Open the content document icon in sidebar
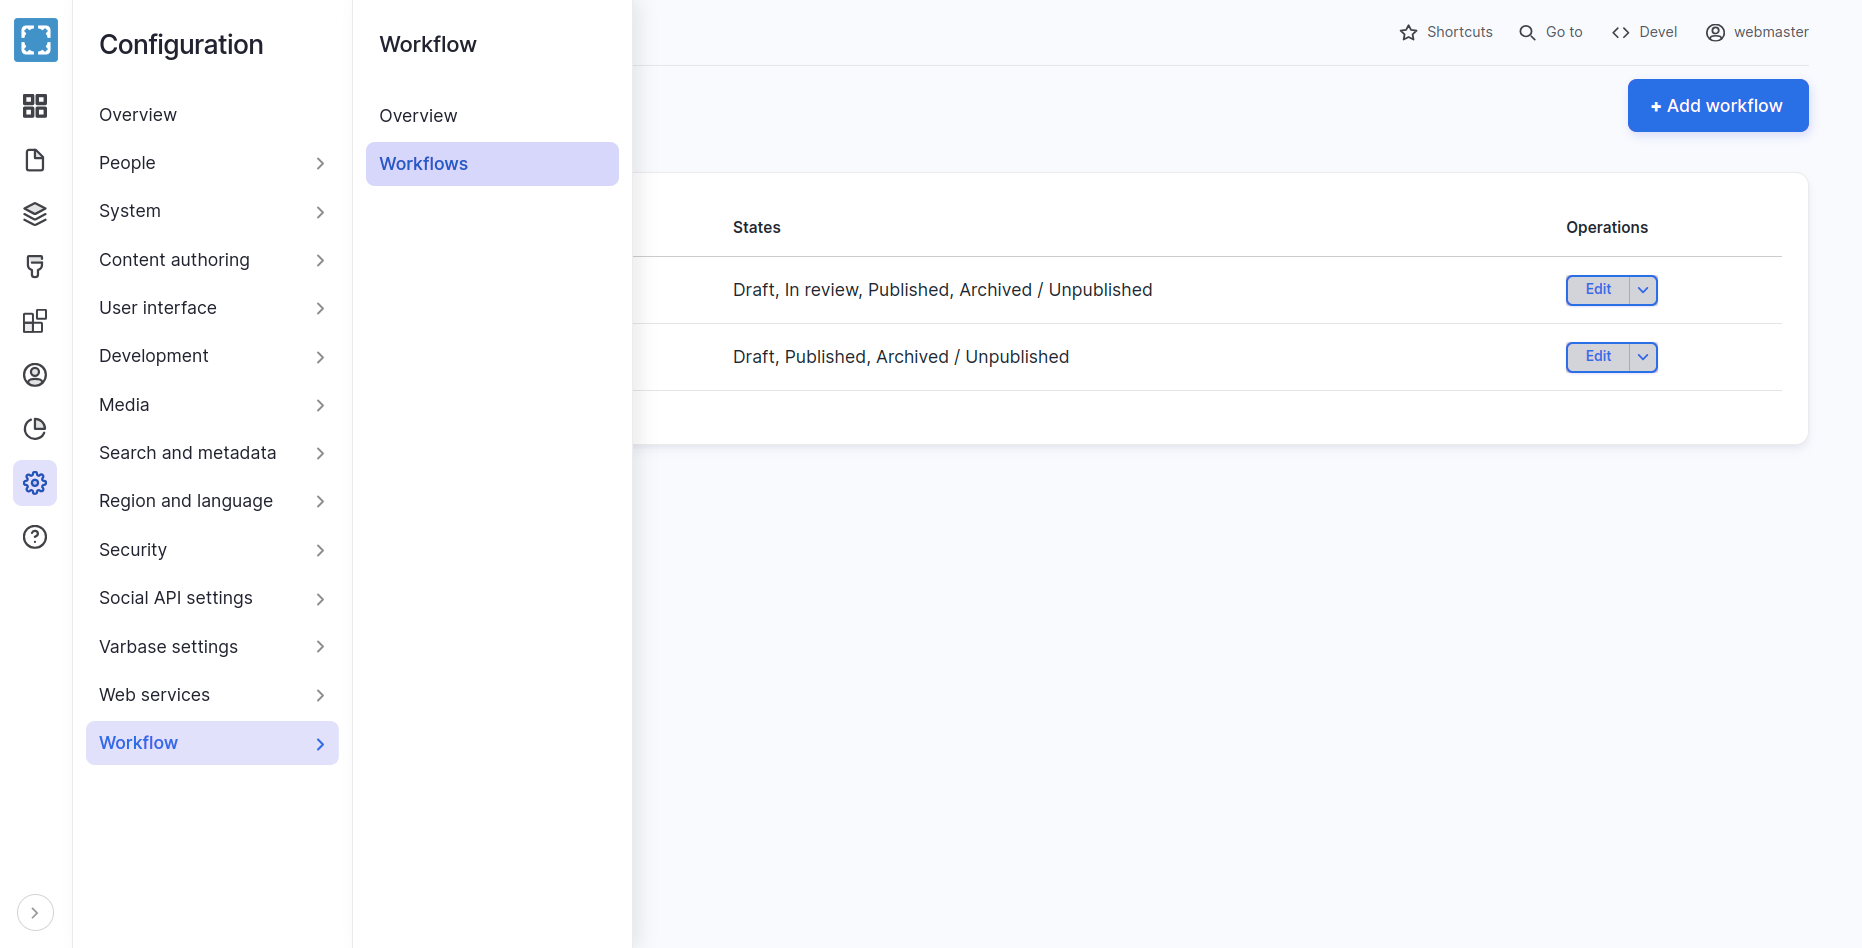Screen dimensions: 1862x948 [x=35, y=160]
